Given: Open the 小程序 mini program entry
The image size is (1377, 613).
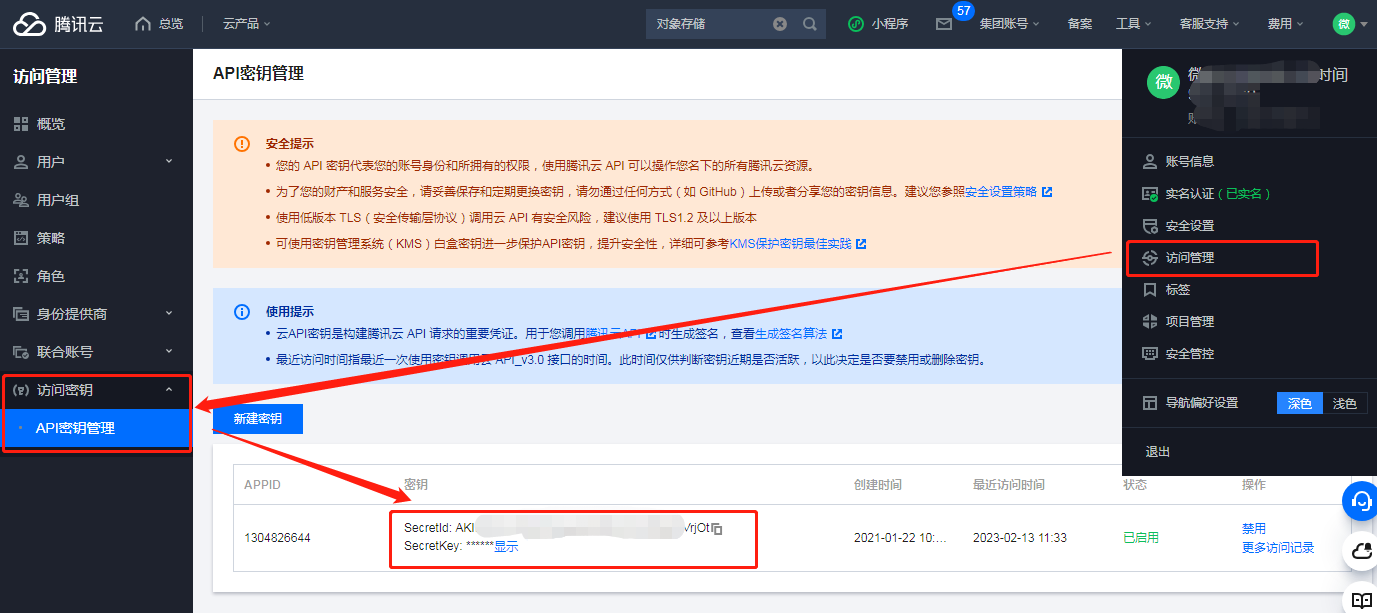Looking at the screenshot, I should pyautogui.click(x=878, y=24).
